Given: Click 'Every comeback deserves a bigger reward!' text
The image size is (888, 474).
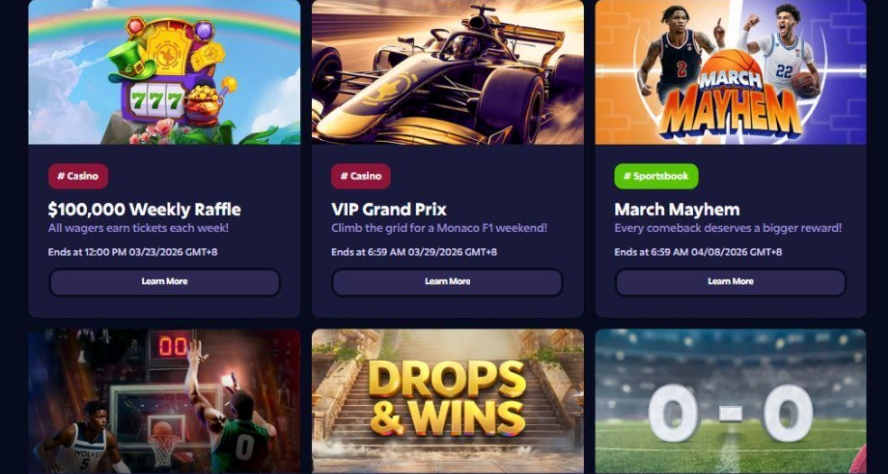Looking at the screenshot, I should pyautogui.click(x=728, y=228).
